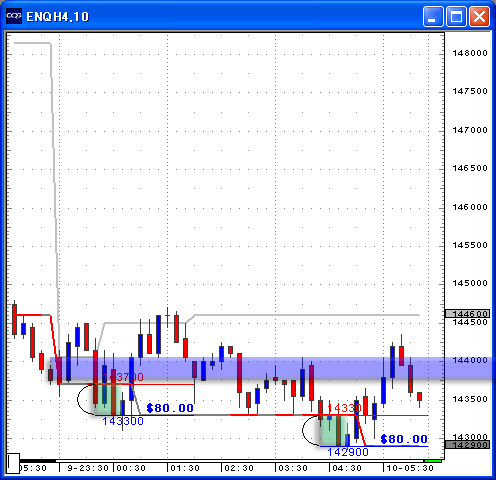496x480 pixels.
Task: Click the 146500 price axis label
Action: pos(470,168)
